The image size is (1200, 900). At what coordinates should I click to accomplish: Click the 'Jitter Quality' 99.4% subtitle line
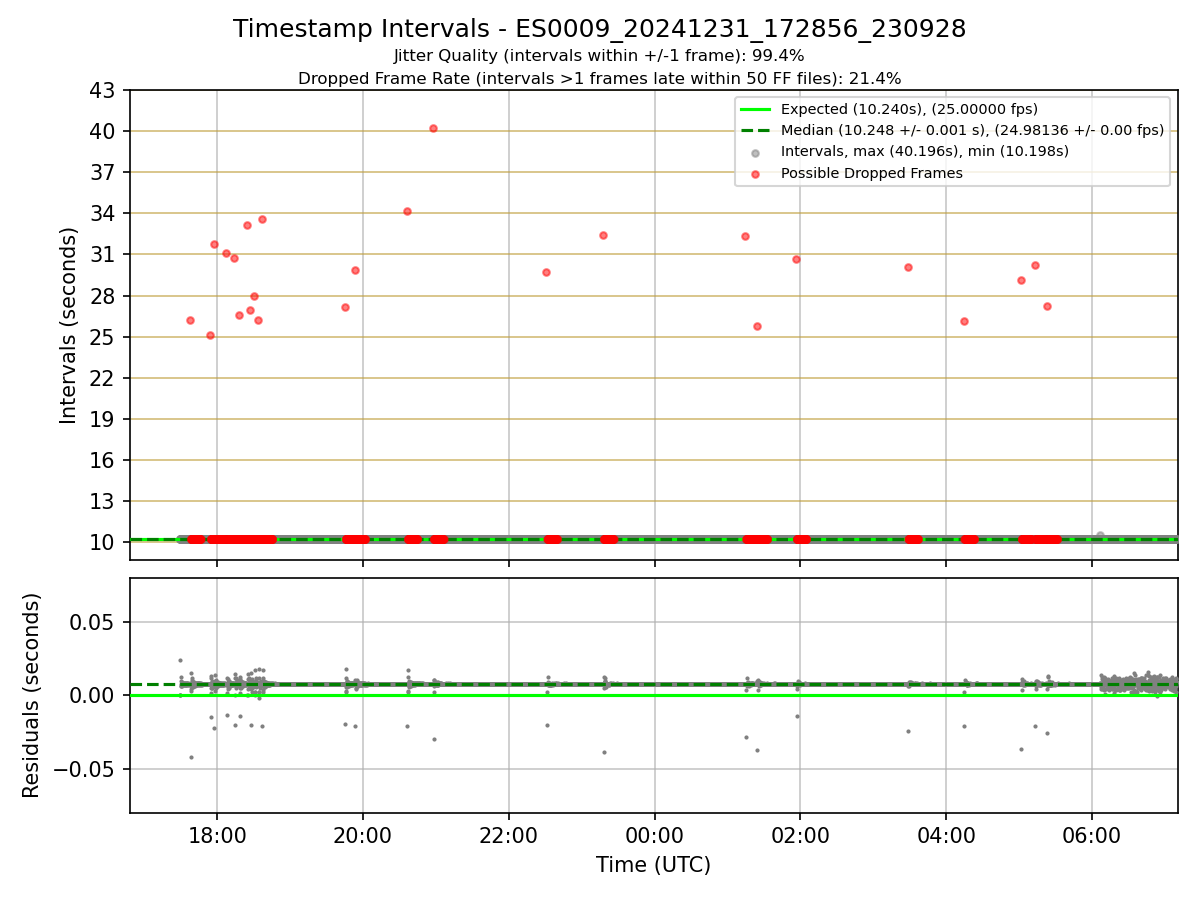click(599, 56)
